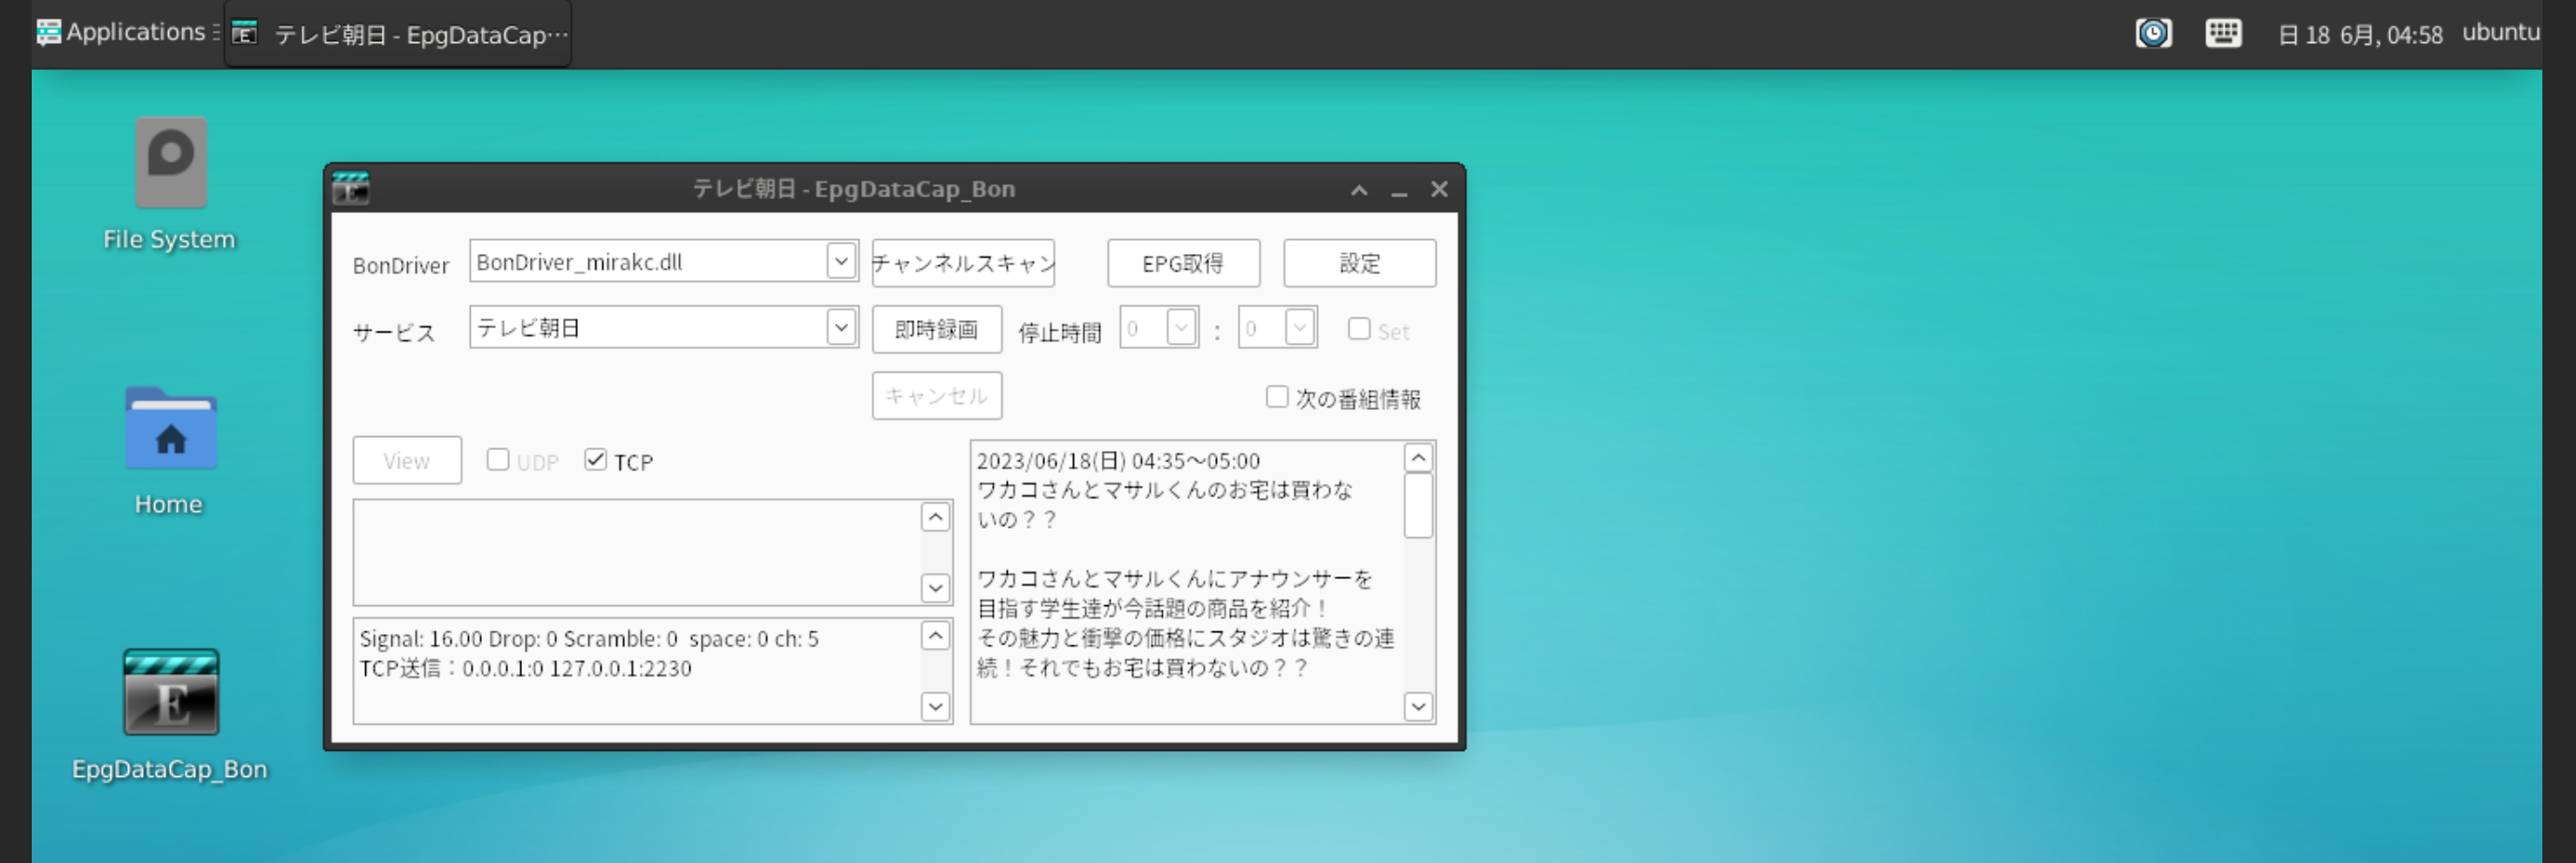Open 設定 to configure the application
This screenshot has width=2576, height=863.
(x=1360, y=262)
